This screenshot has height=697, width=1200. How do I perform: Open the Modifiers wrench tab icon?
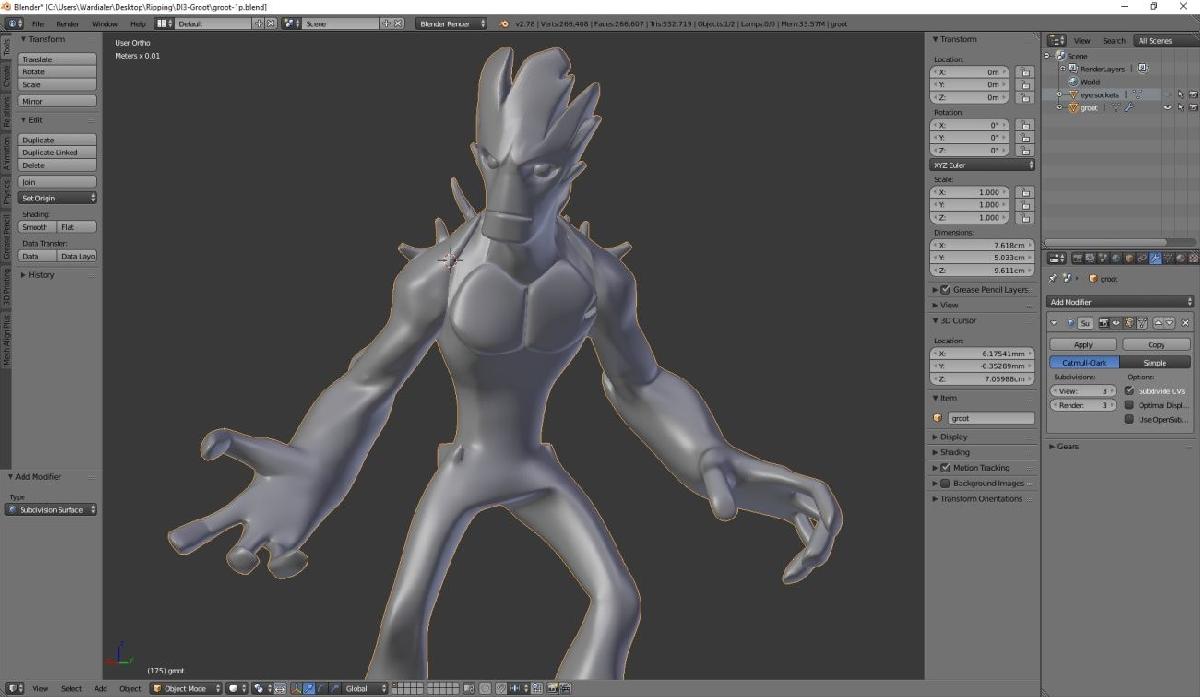coord(1155,258)
